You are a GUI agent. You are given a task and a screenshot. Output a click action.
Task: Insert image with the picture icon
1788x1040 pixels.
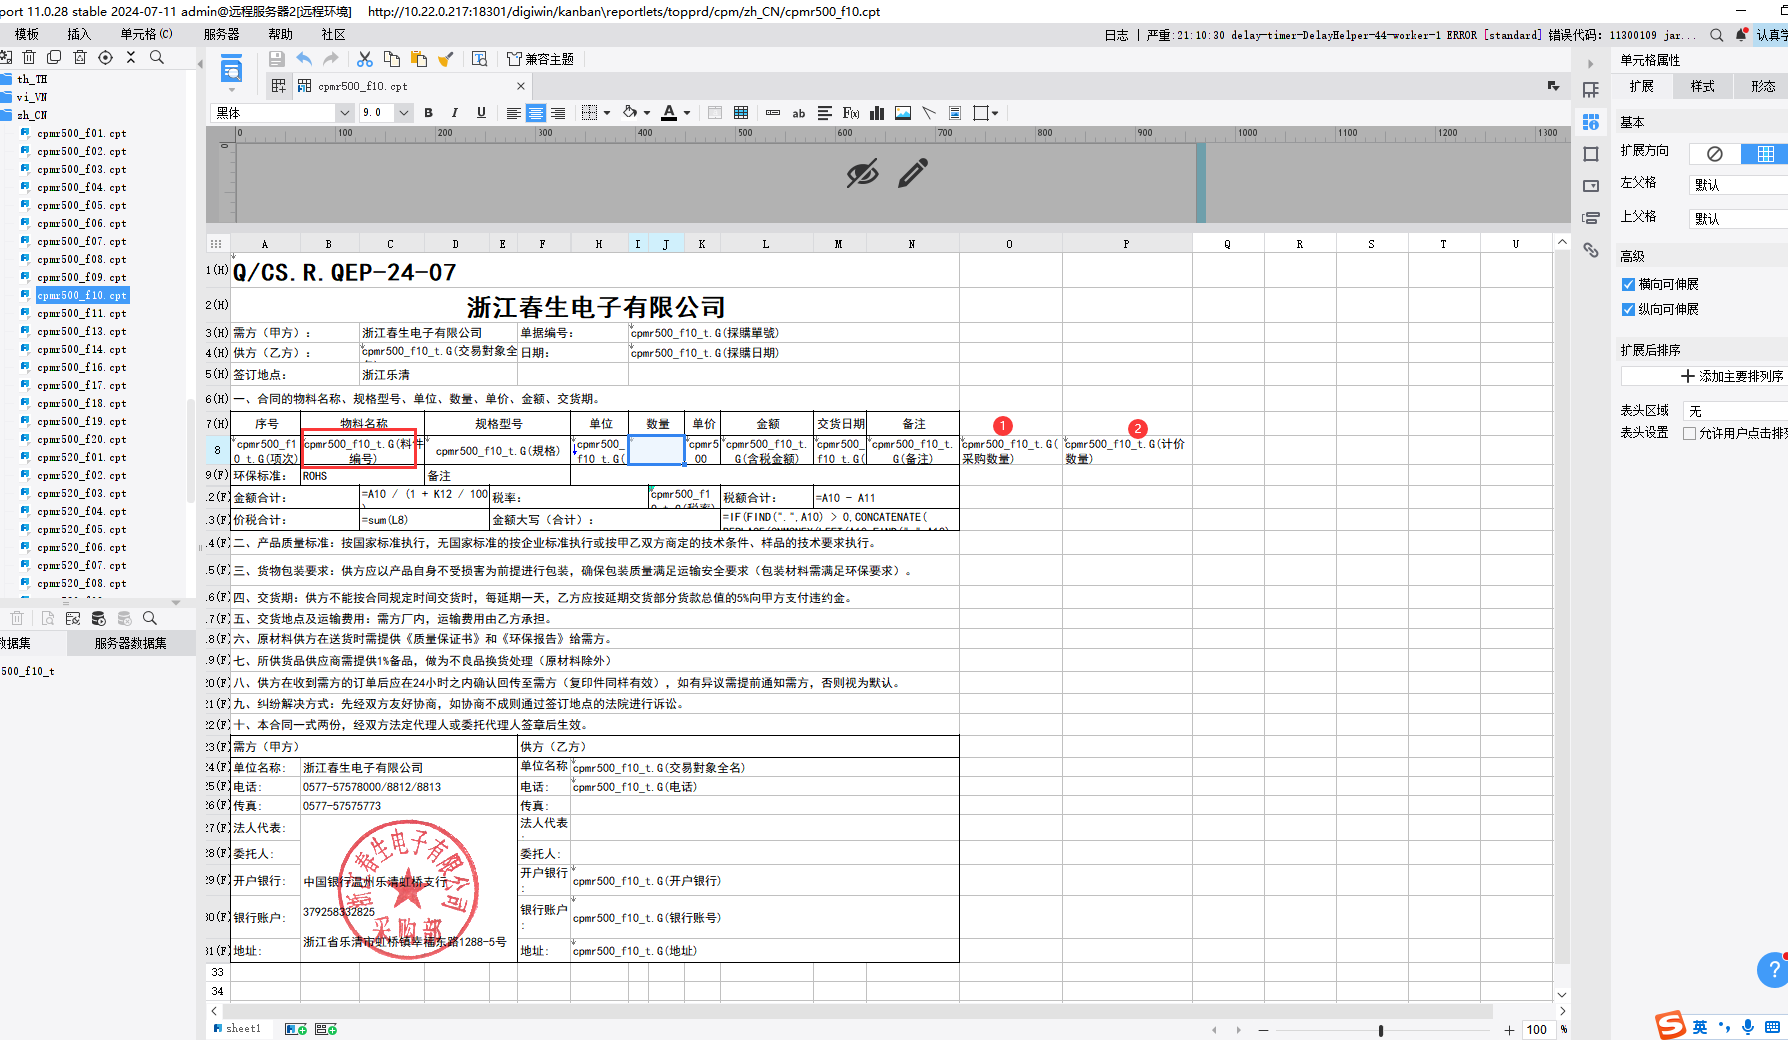(x=903, y=113)
